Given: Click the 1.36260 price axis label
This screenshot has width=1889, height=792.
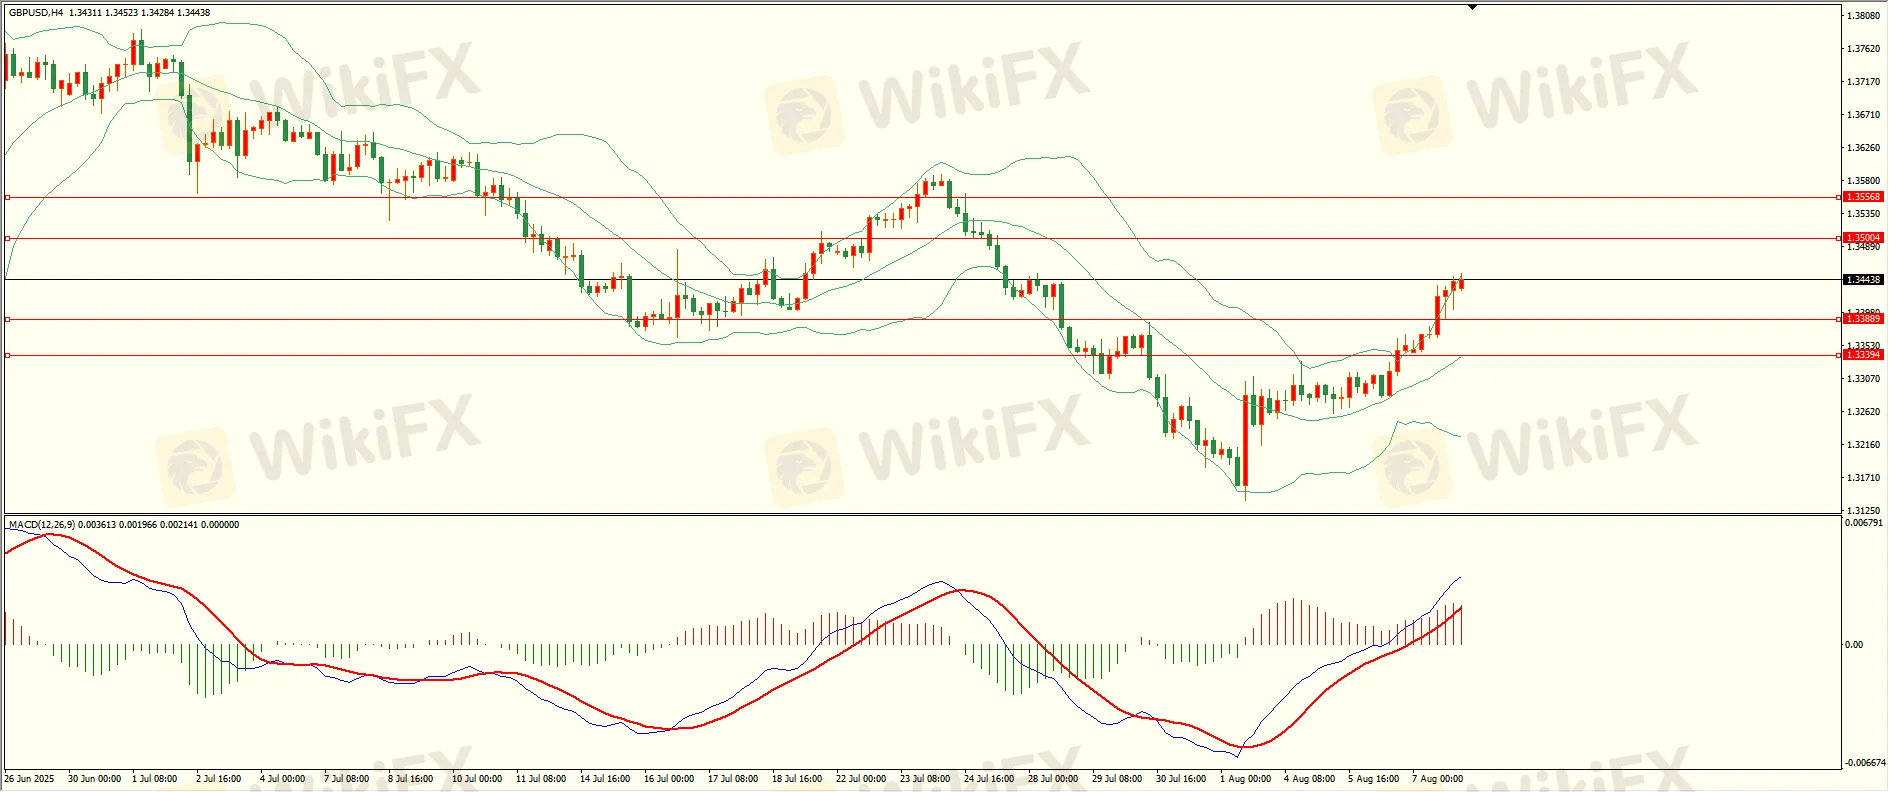Looking at the screenshot, I should point(1864,148).
